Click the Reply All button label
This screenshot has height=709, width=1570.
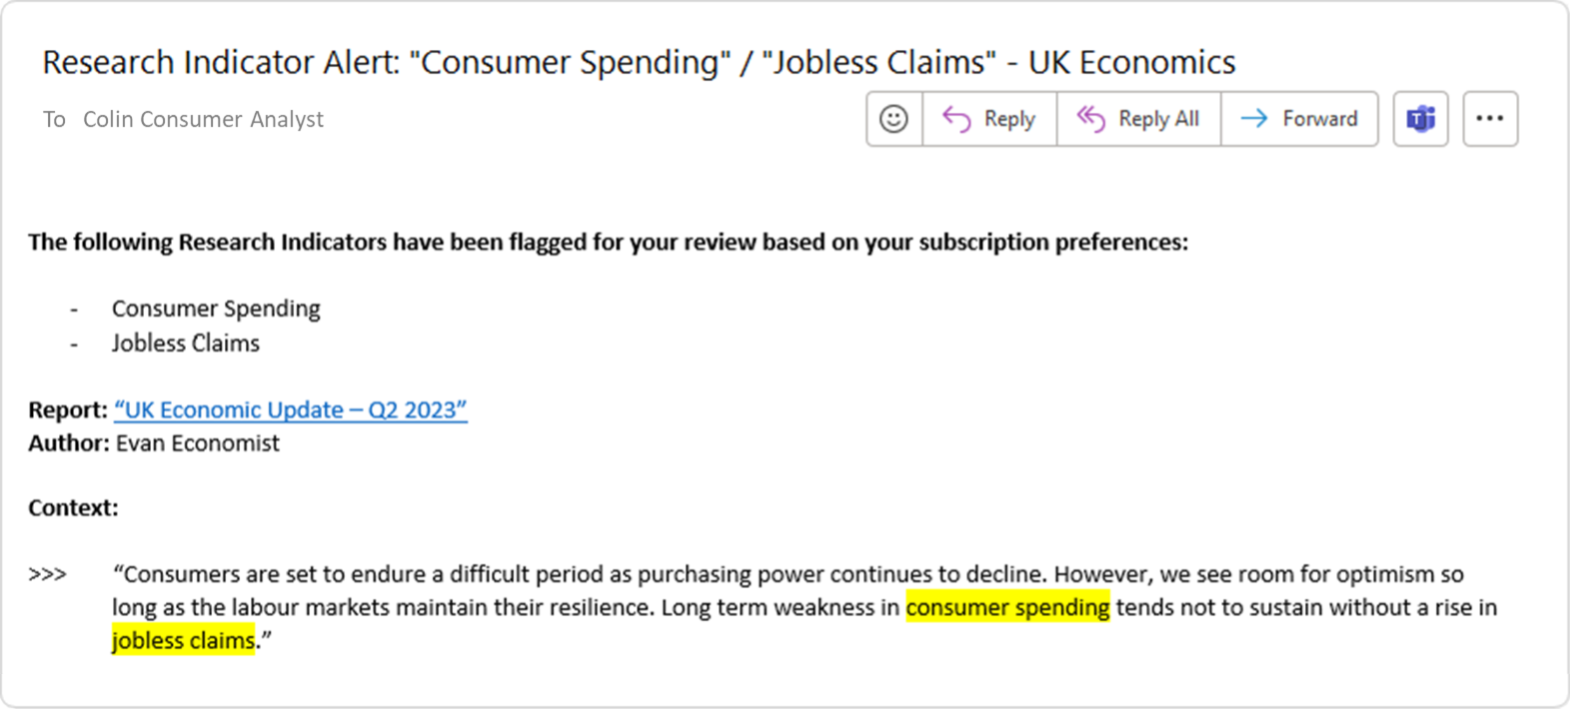point(1158,119)
